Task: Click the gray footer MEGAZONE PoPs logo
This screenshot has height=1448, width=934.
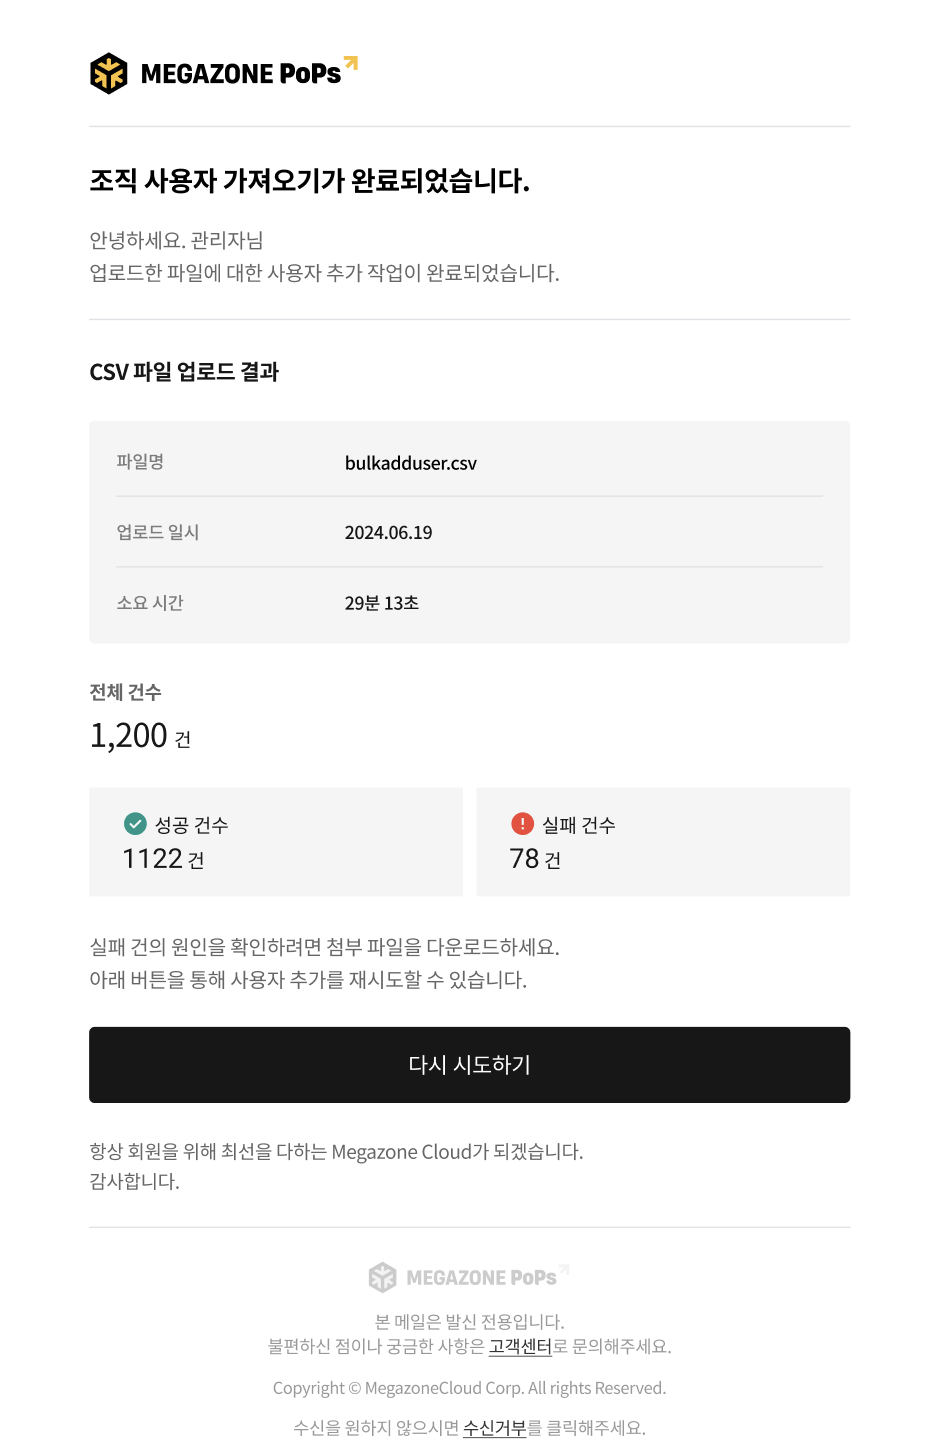Action: 468,1277
